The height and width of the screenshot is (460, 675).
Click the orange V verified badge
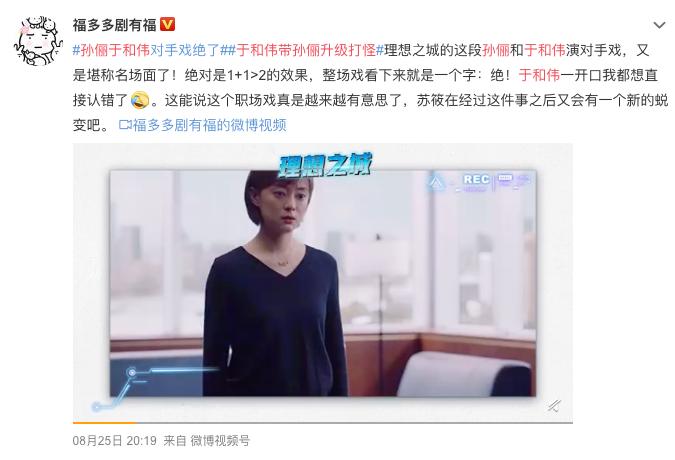click(167, 24)
